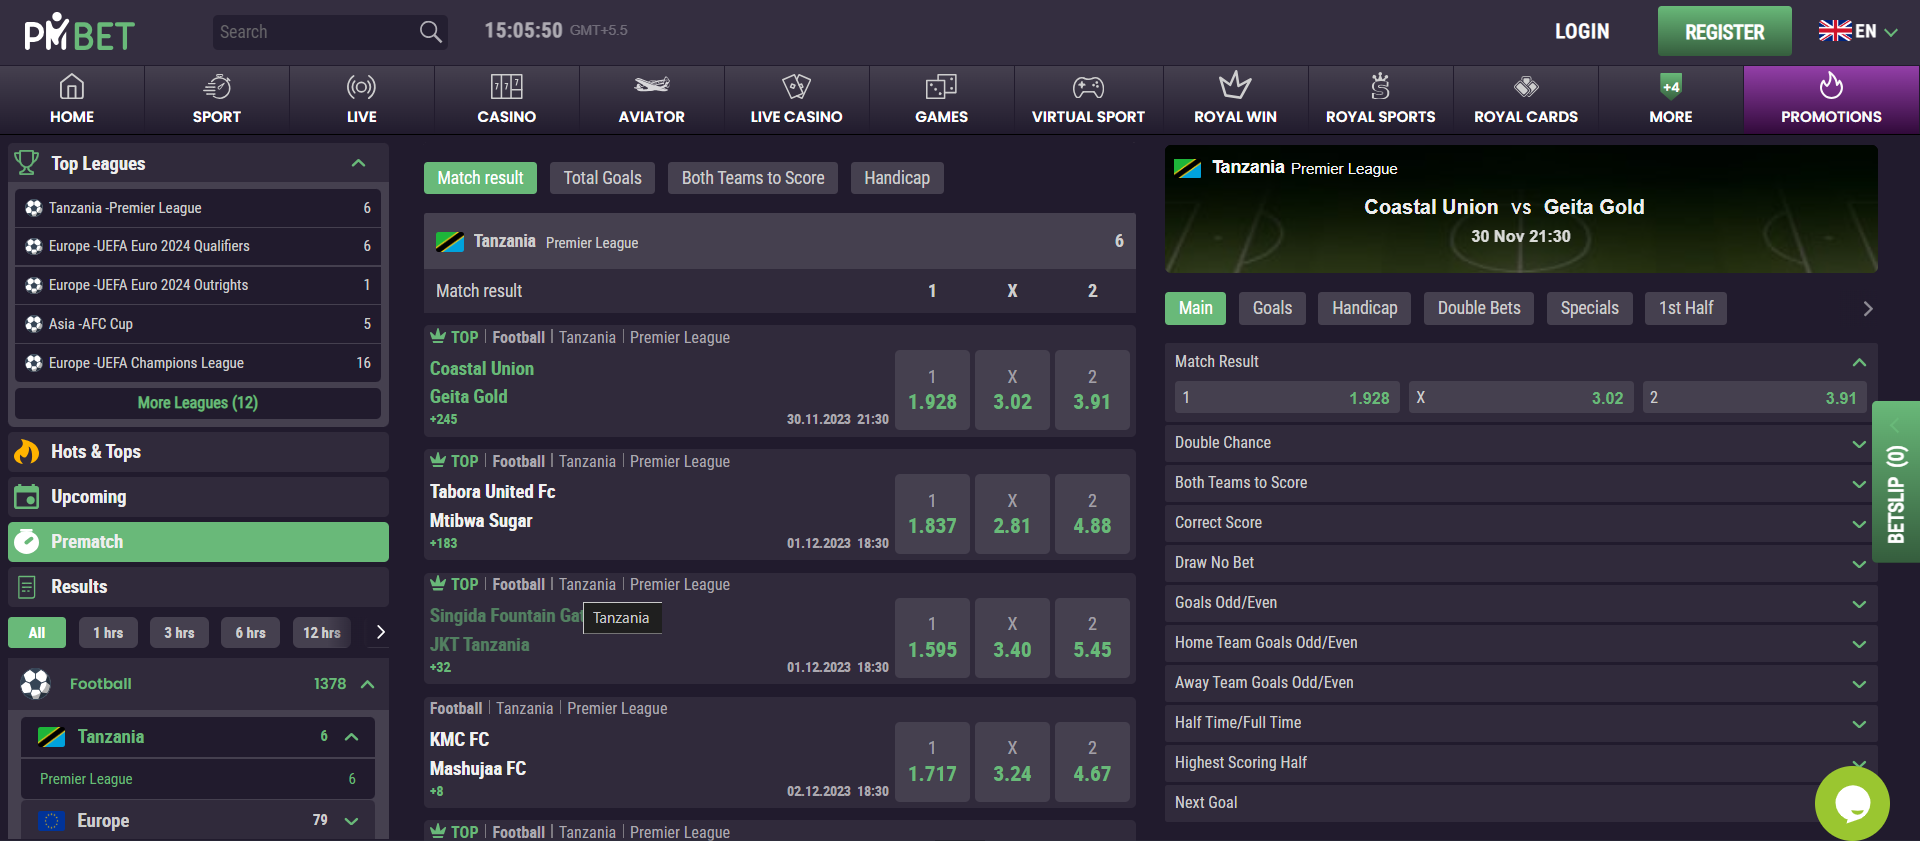Pick Coastal Union win odds 1.928 in list

932,390
